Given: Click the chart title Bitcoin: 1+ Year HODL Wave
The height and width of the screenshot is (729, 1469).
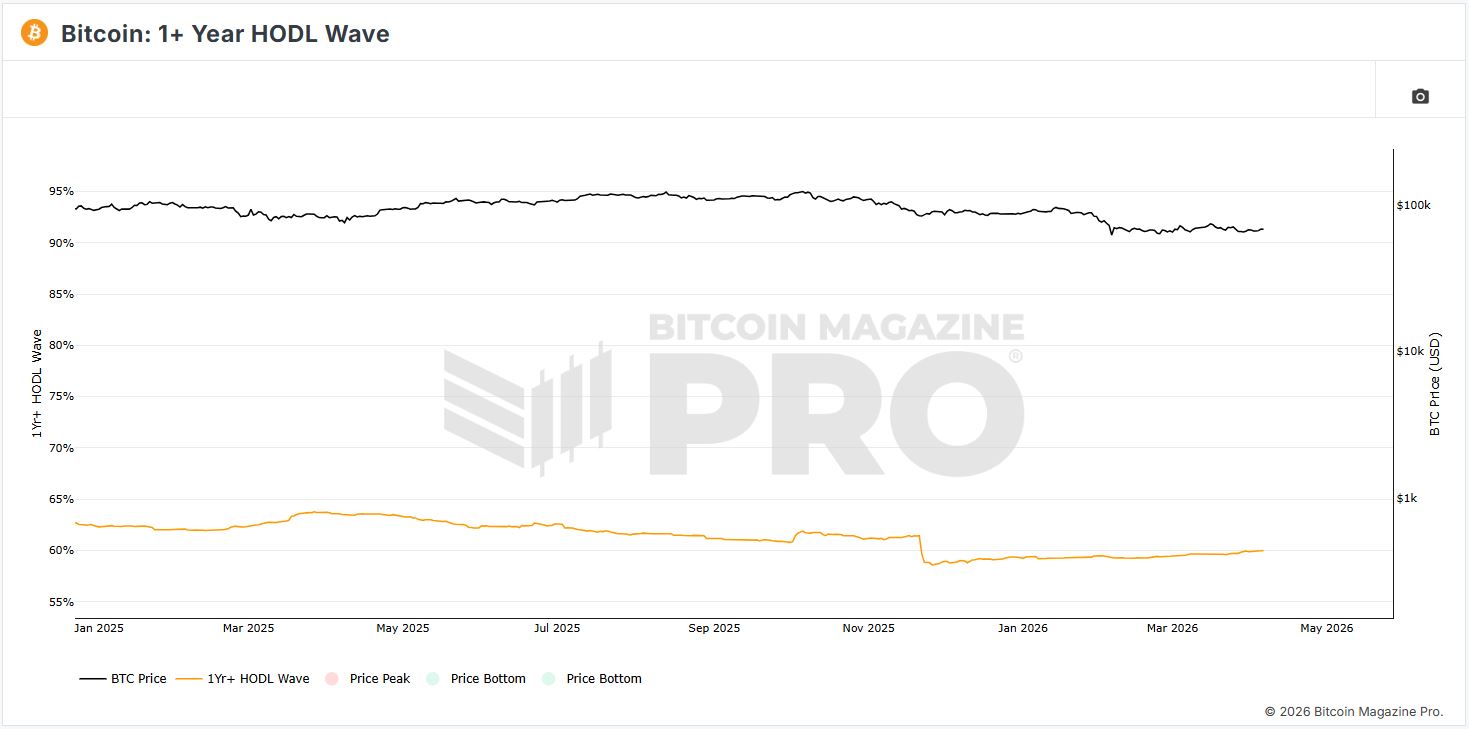Looking at the screenshot, I should pos(225,34).
